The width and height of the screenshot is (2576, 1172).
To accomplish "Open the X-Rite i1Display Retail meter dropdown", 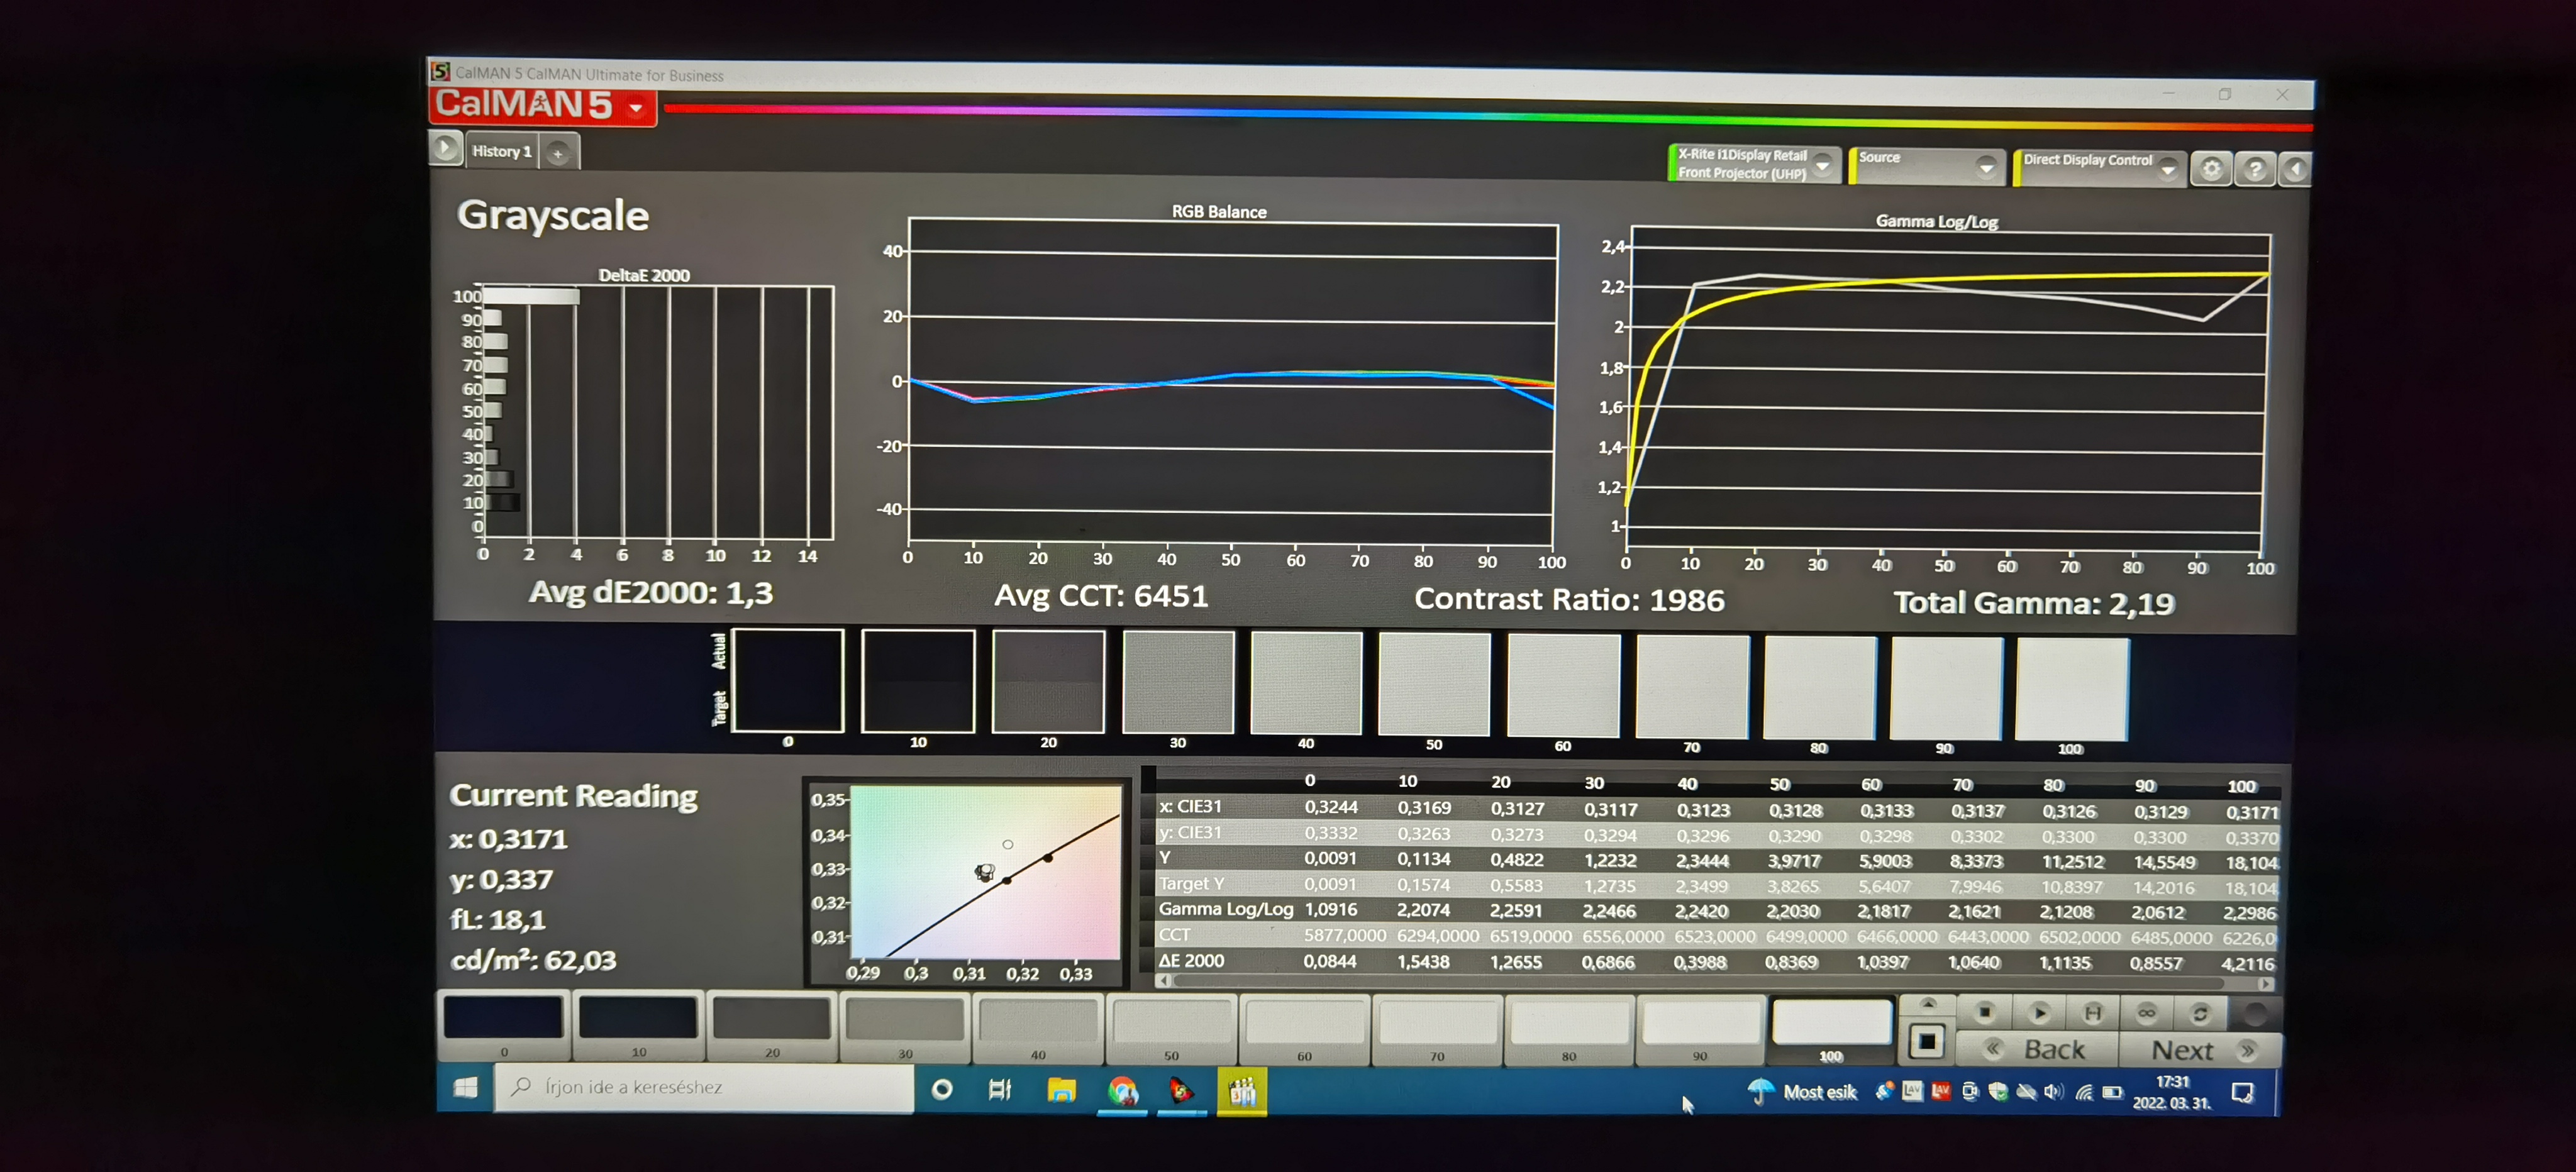I will pyautogui.click(x=1823, y=164).
